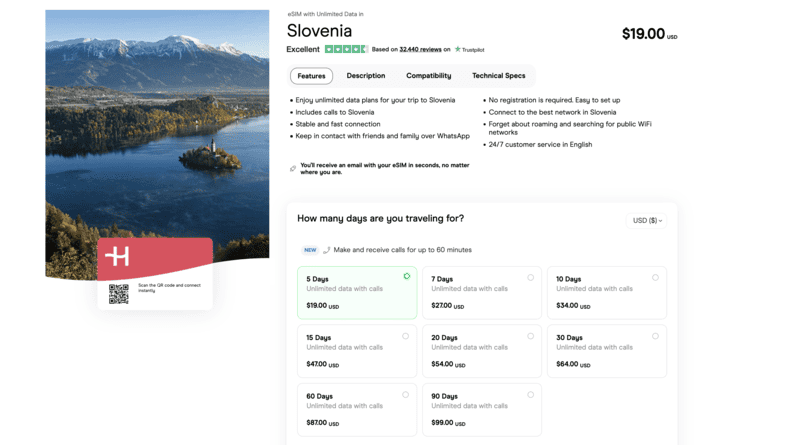Viewport: 800px width, 445px height.
Task: Click the email send icon by delivery note
Action: 293,168
